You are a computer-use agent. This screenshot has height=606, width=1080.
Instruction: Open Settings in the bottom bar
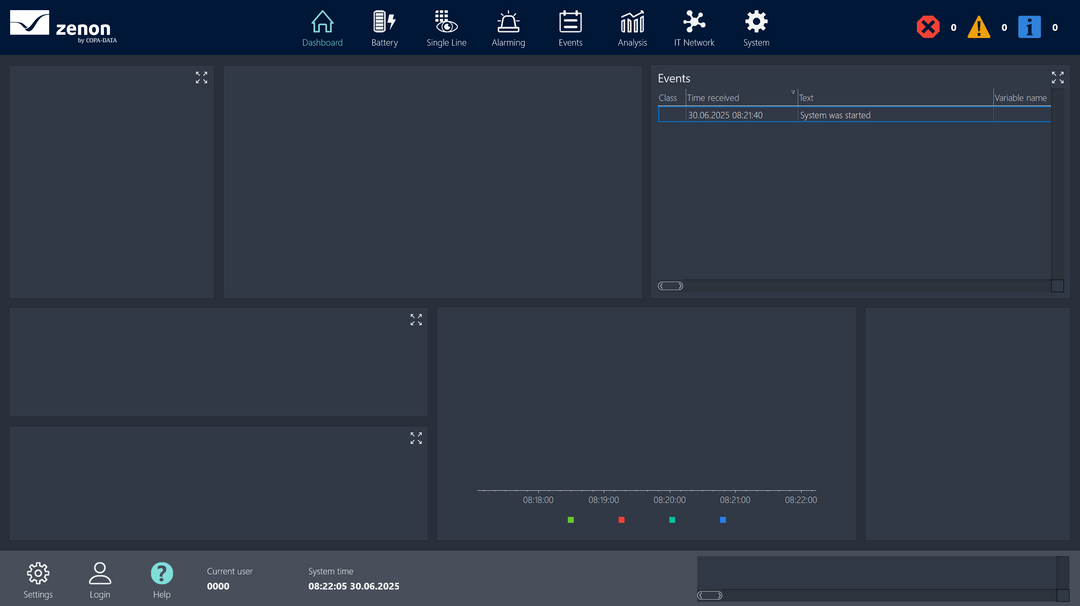pyautogui.click(x=38, y=581)
